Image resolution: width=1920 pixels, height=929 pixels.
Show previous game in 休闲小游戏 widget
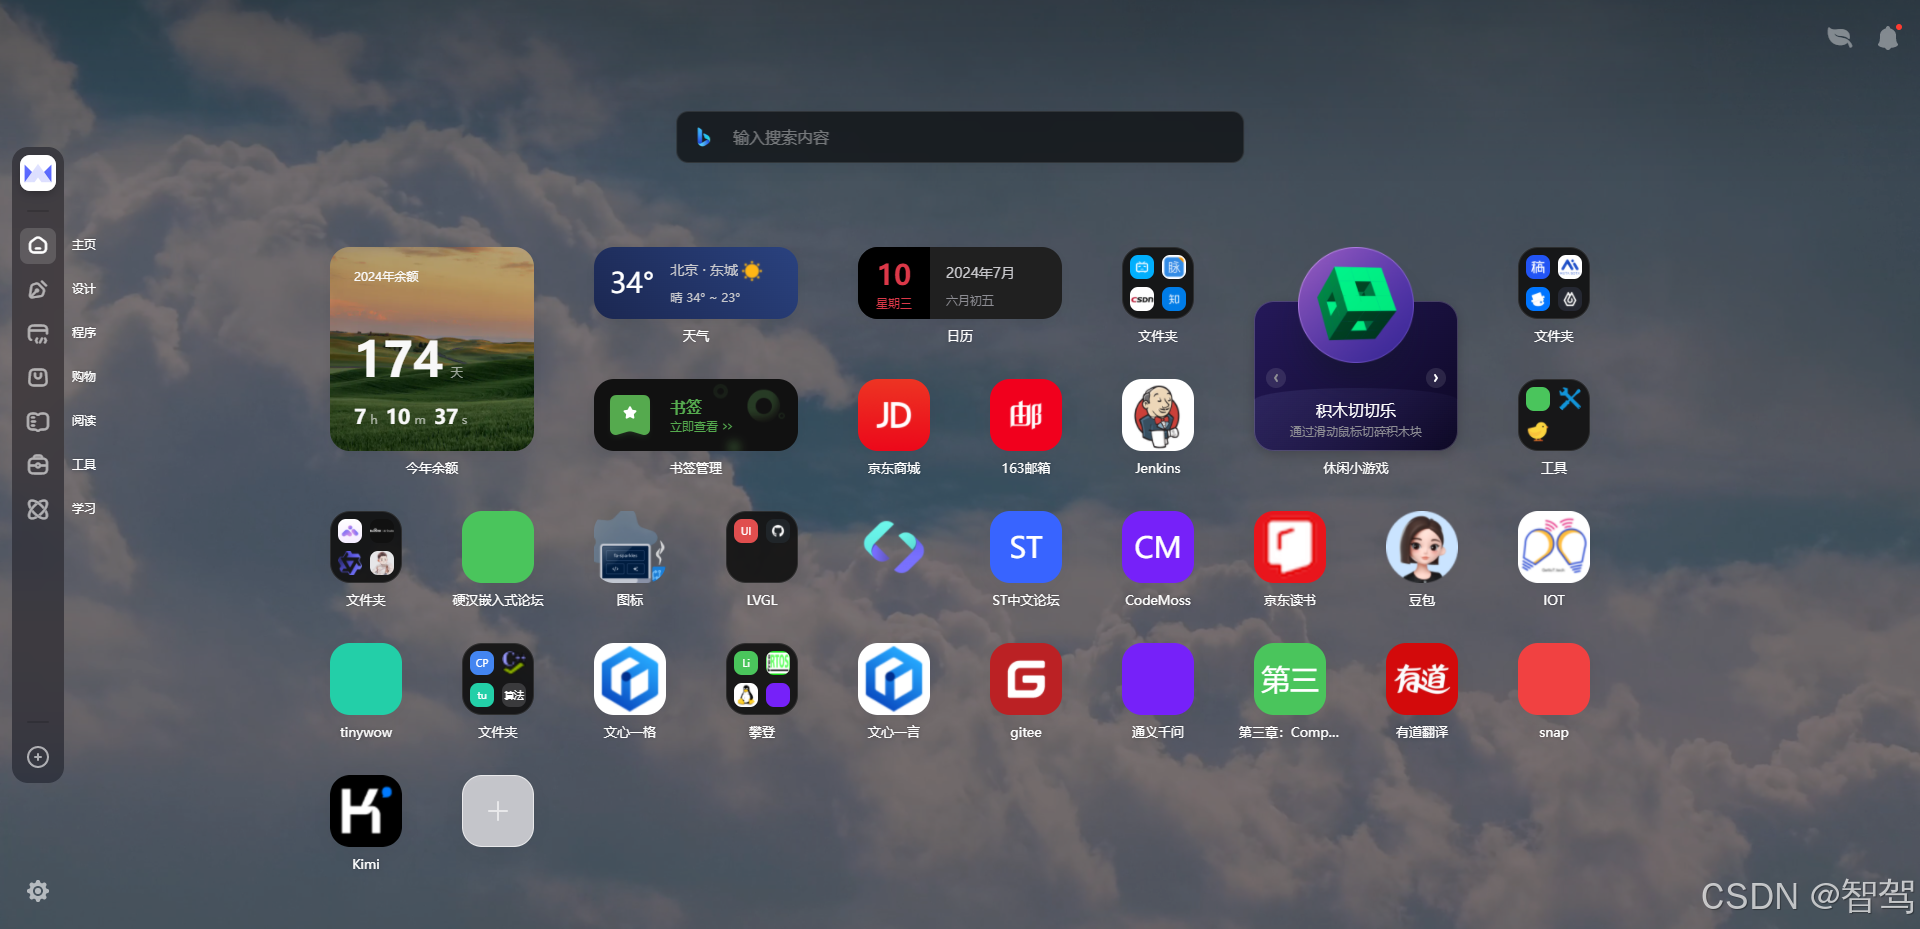(1276, 378)
